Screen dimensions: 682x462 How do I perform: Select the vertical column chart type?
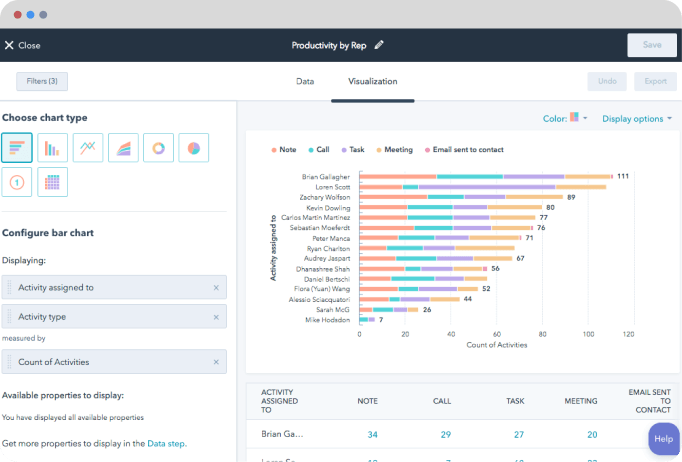click(x=52, y=147)
